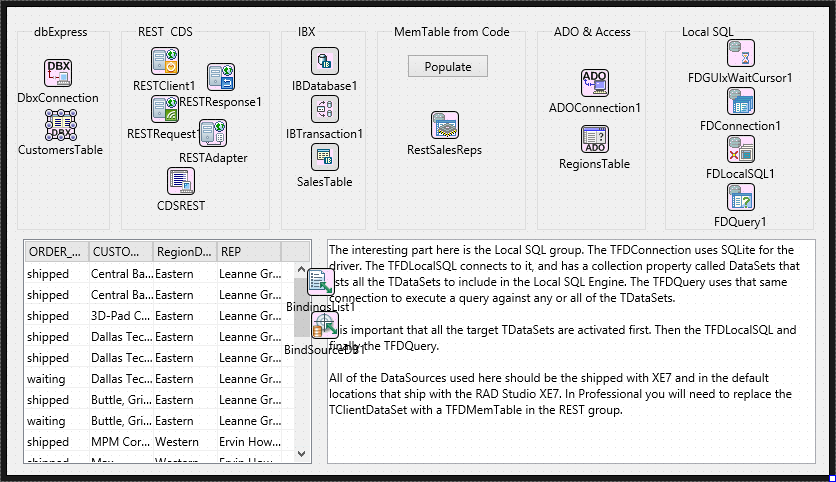Select the RESTResponse1 component icon
The image size is (836, 482).
point(221,77)
